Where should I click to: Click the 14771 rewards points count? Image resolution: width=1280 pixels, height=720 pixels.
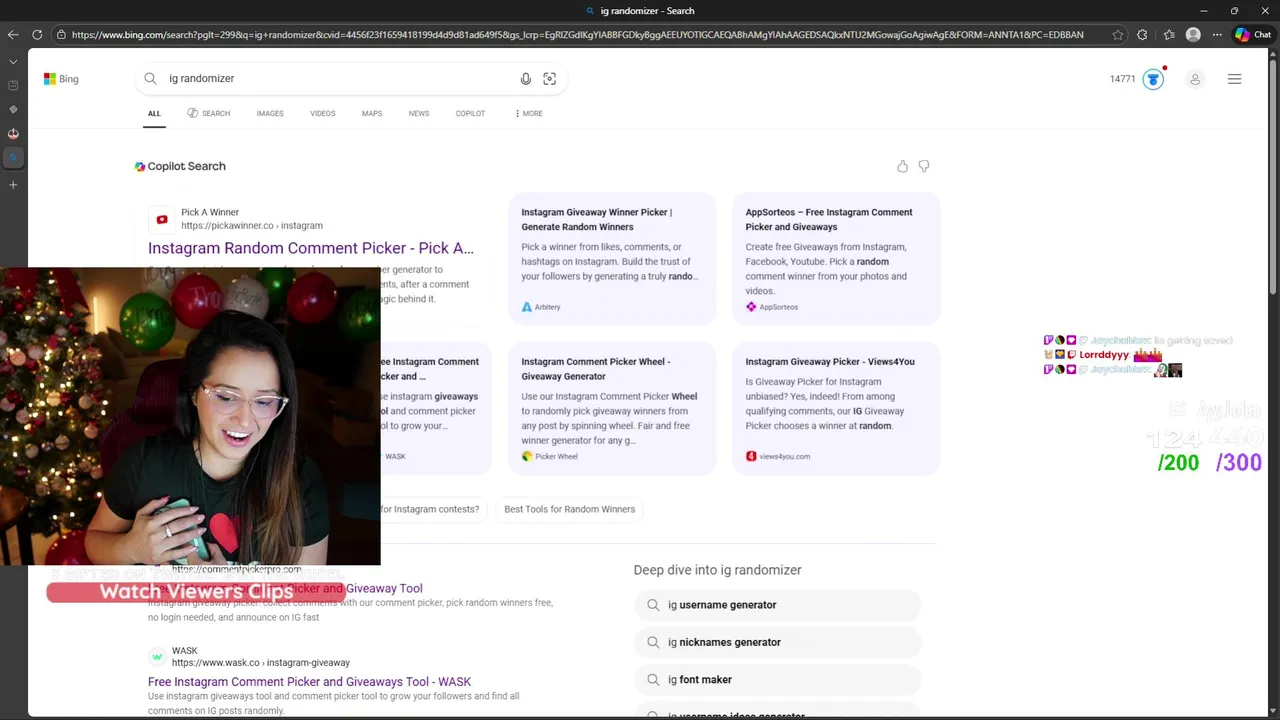point(1122,79)
